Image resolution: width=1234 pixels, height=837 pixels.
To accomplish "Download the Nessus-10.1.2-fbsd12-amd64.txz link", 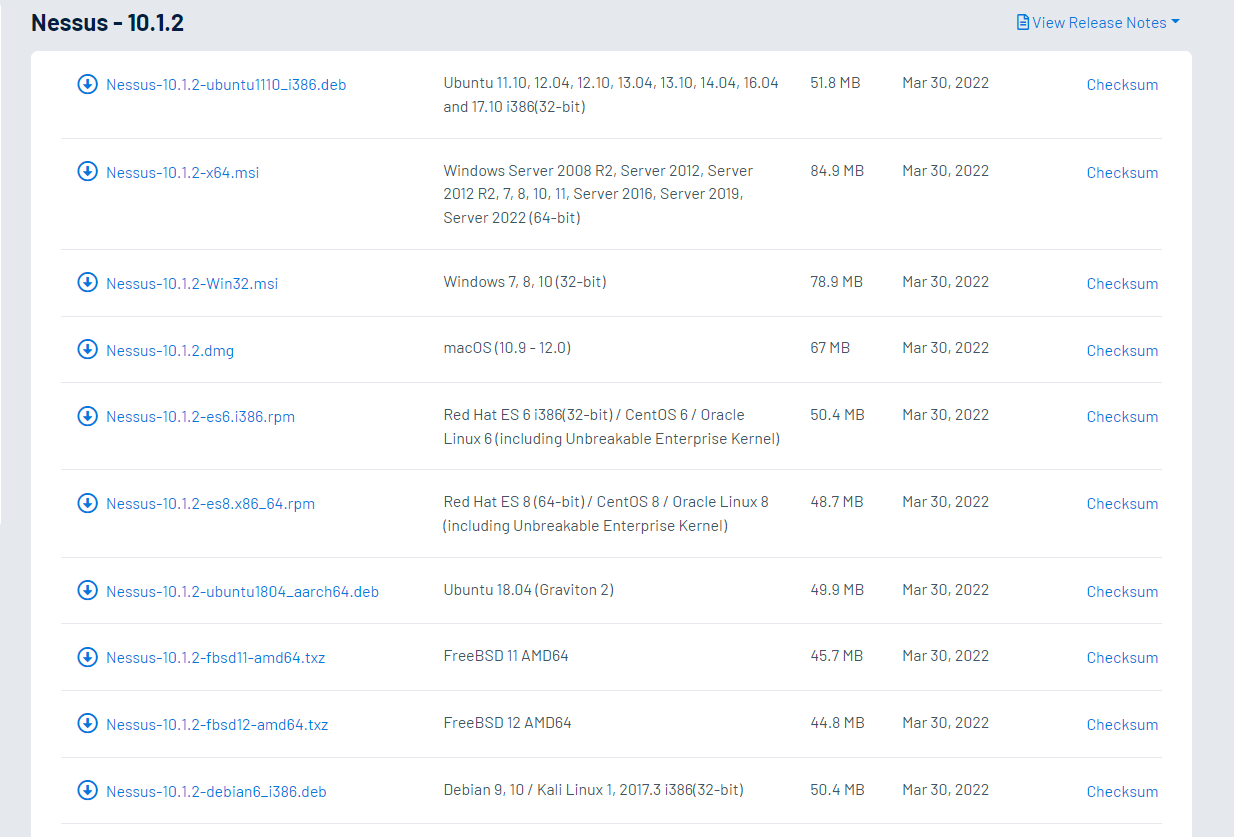I will (x=217, y=725).
